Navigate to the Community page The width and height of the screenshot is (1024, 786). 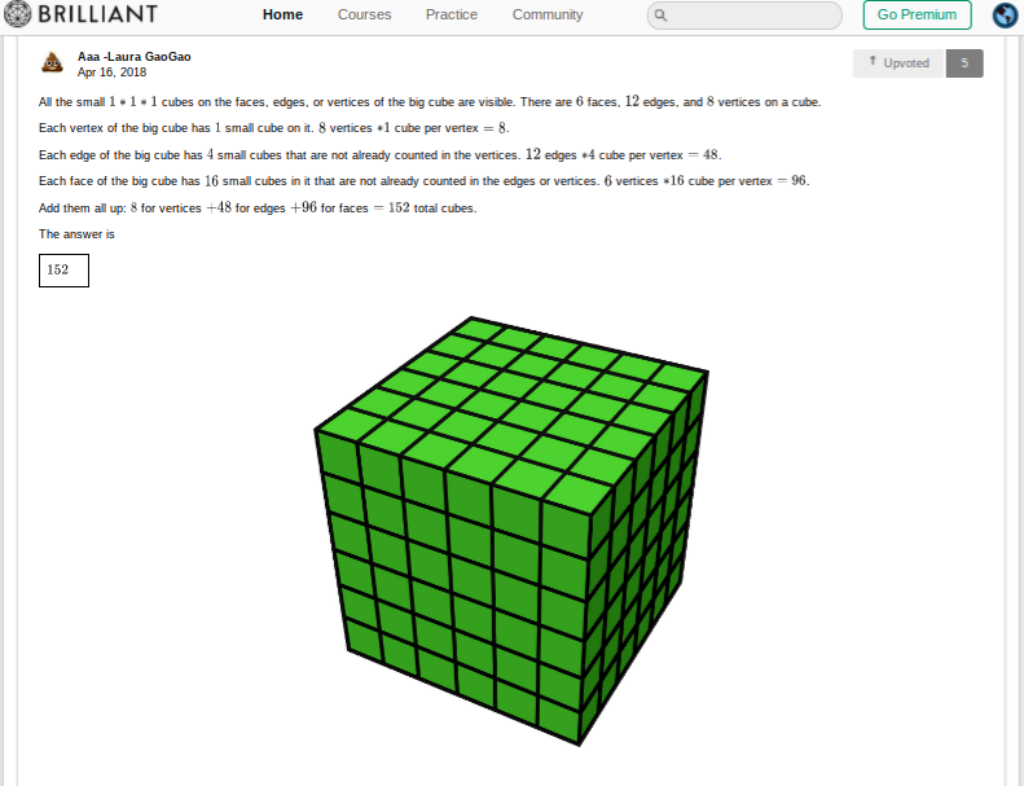(x=547, y=15)
